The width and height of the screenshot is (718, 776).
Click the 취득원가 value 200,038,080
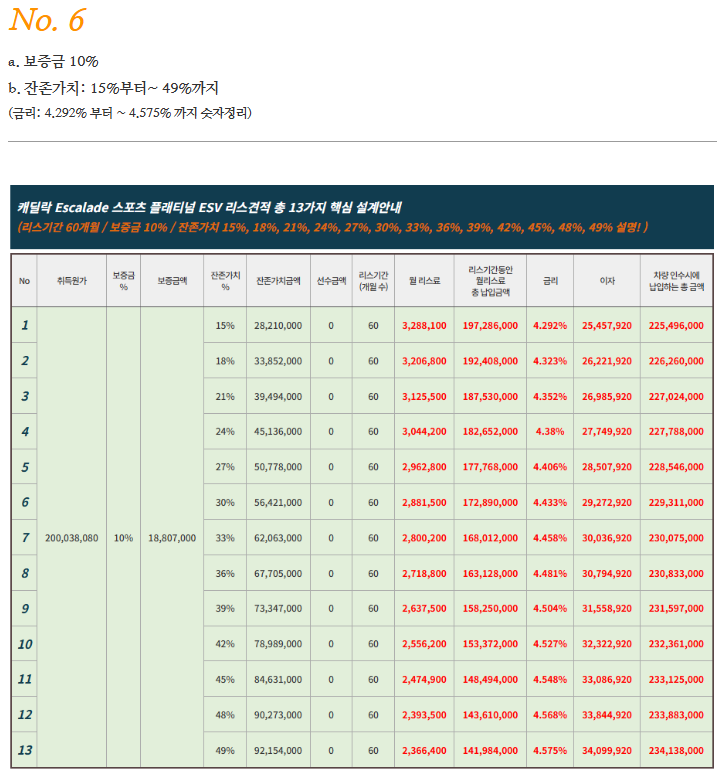[72, 538]
